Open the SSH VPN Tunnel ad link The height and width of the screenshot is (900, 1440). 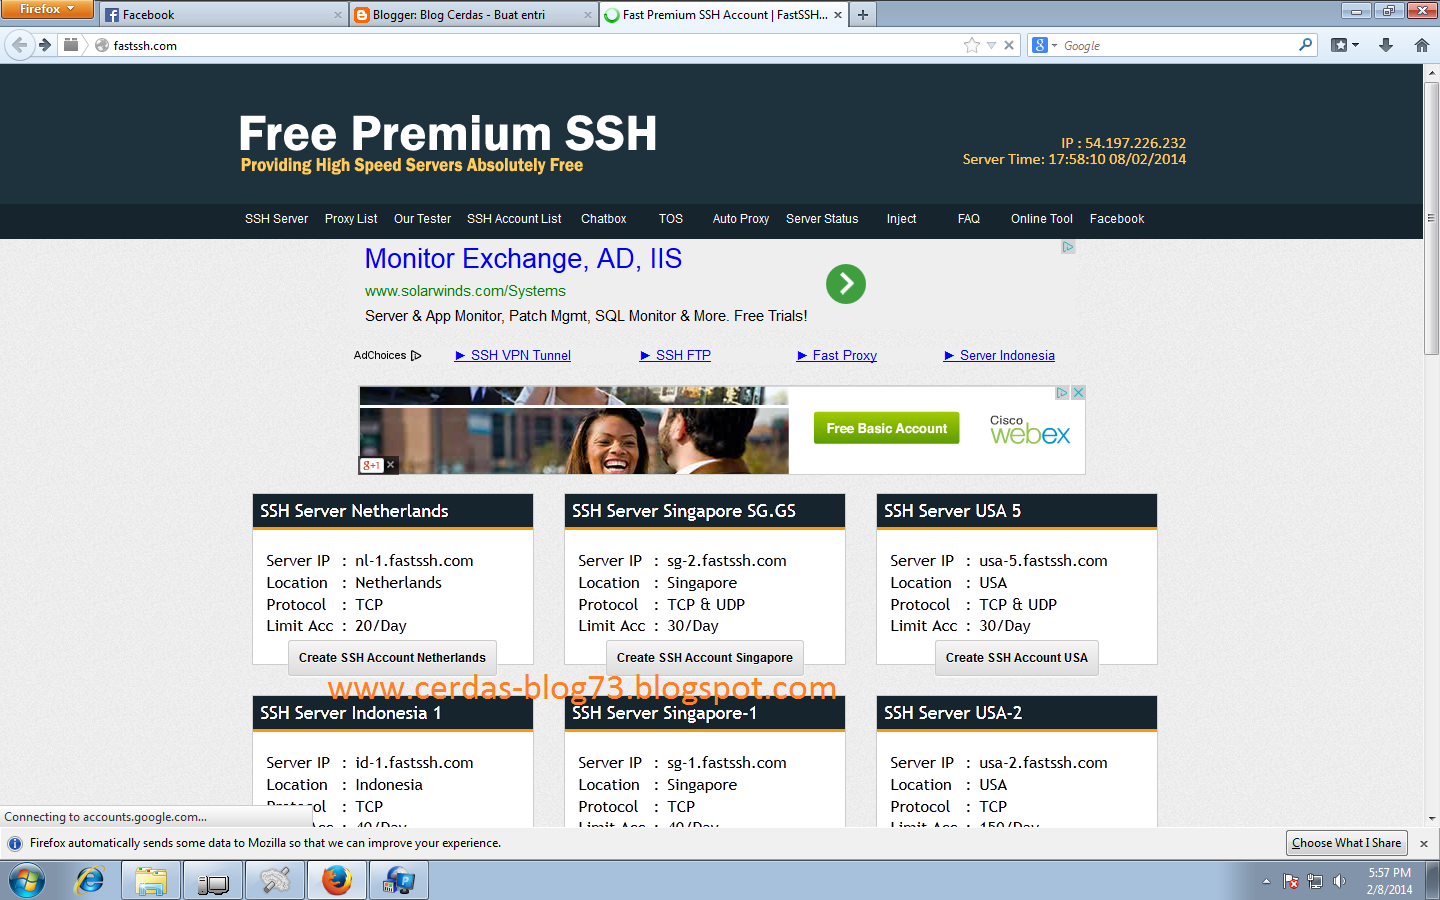(513, 355)
